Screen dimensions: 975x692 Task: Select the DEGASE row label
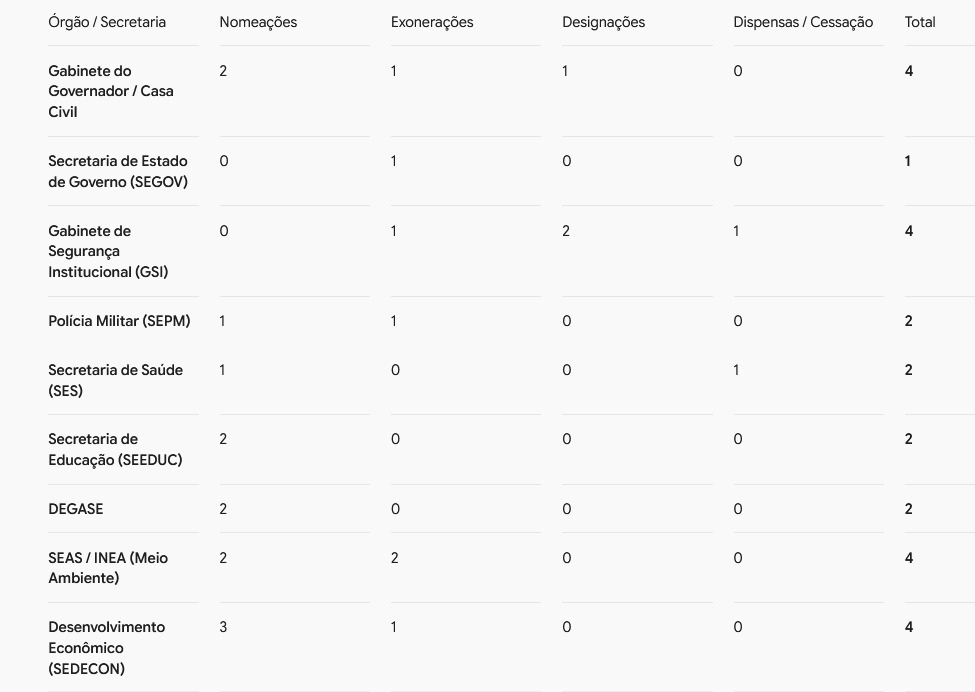(x=76, y=509)
